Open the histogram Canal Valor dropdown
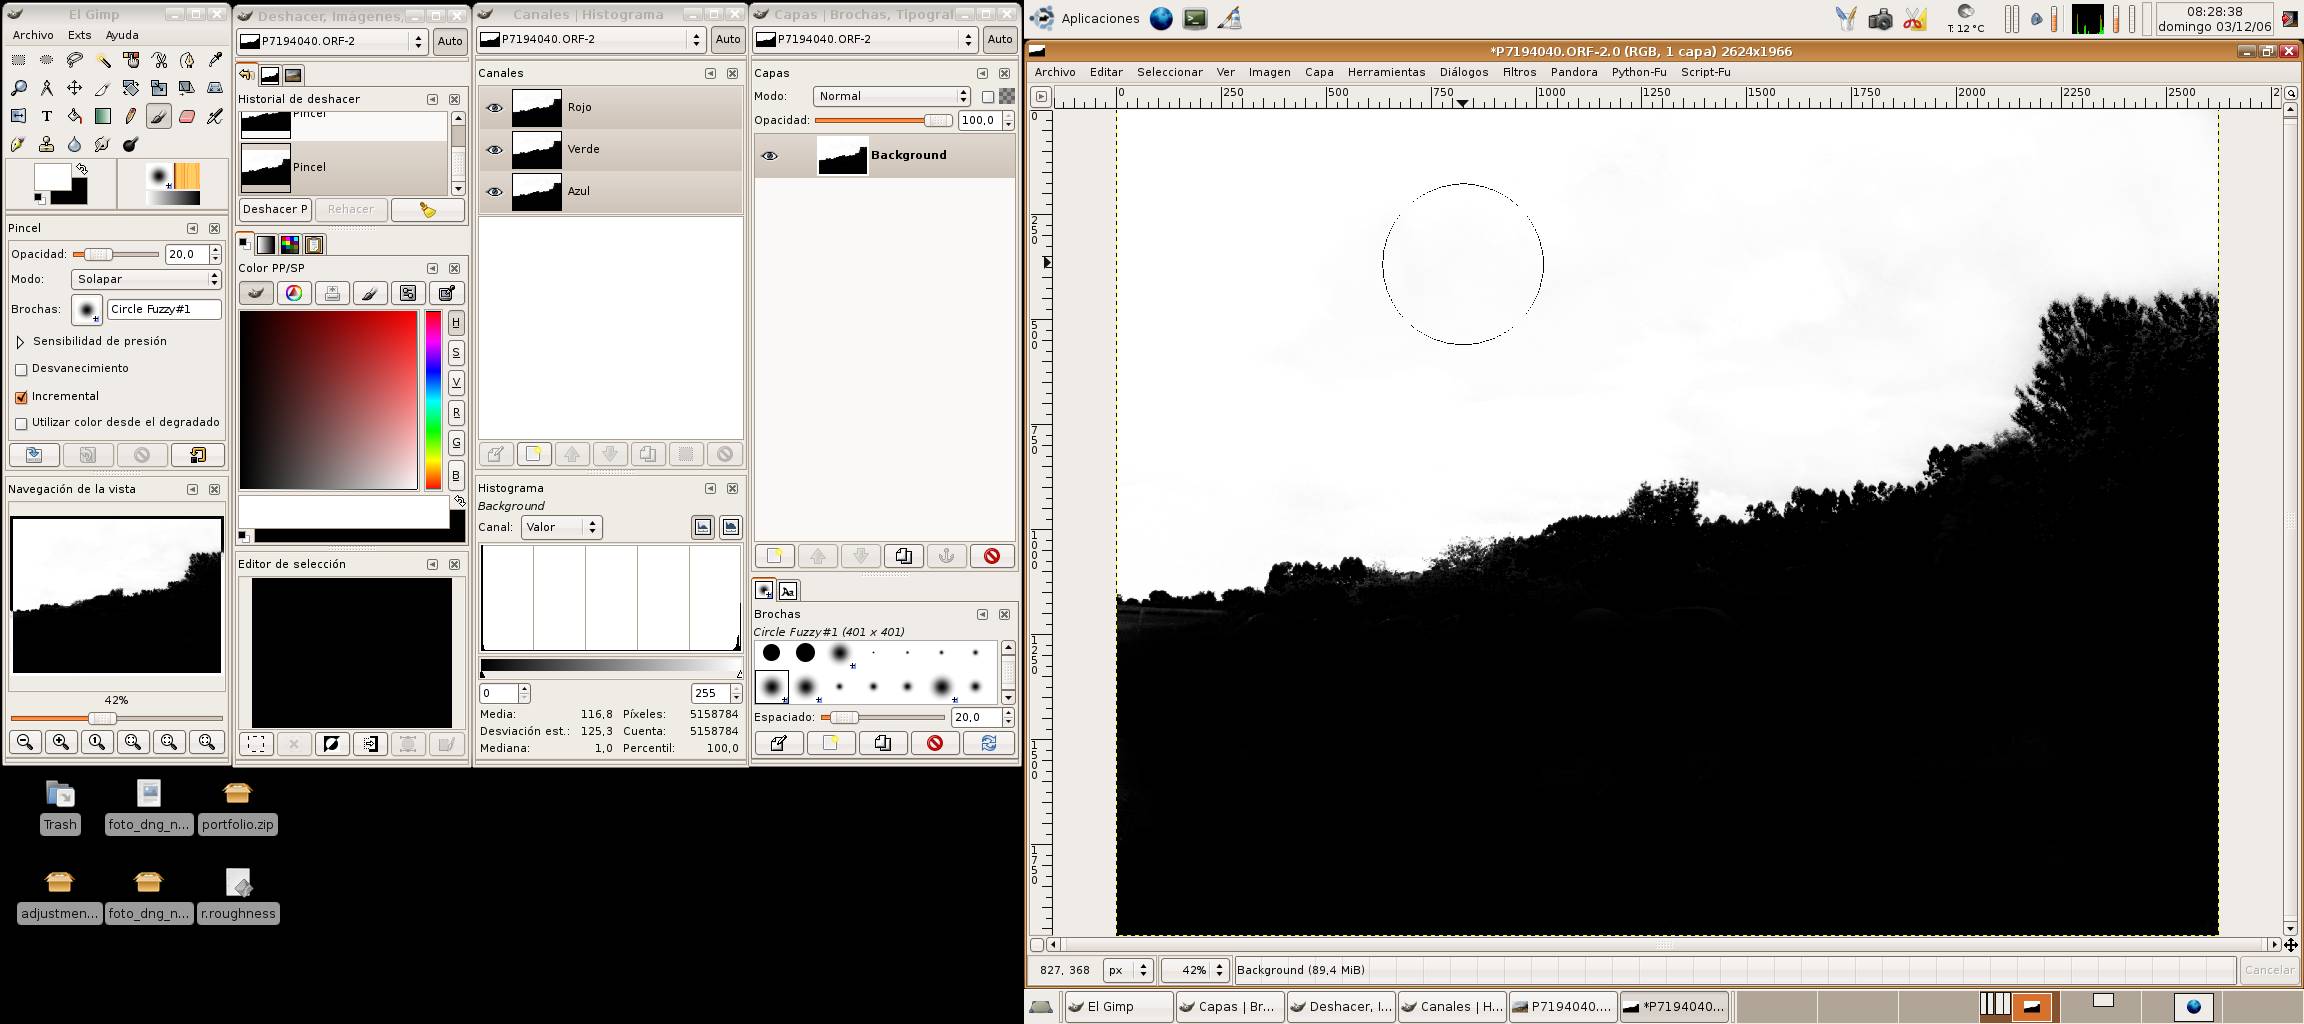 (x=561, y=527)
